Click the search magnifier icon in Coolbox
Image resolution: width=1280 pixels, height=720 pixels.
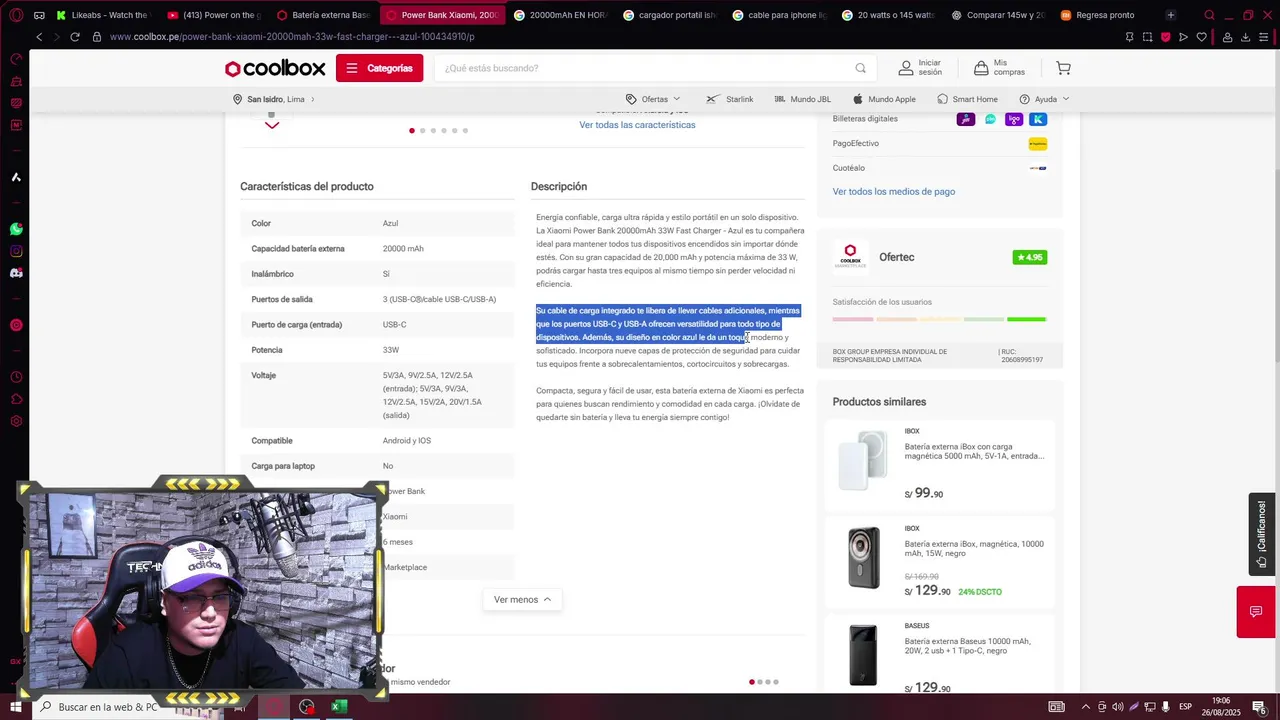tap(860, 68)
